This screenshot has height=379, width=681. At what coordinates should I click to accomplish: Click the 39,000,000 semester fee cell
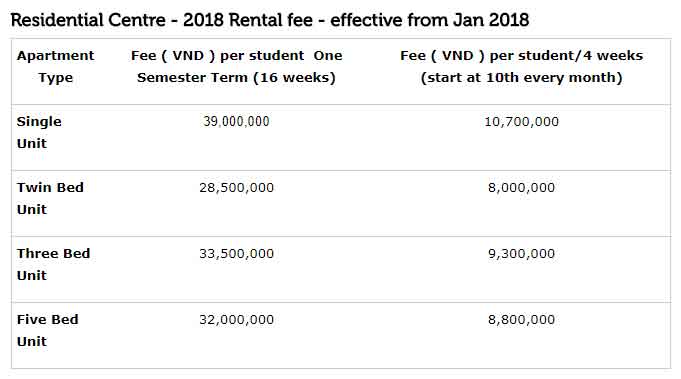pyautogui.click(x=236, y=121)
